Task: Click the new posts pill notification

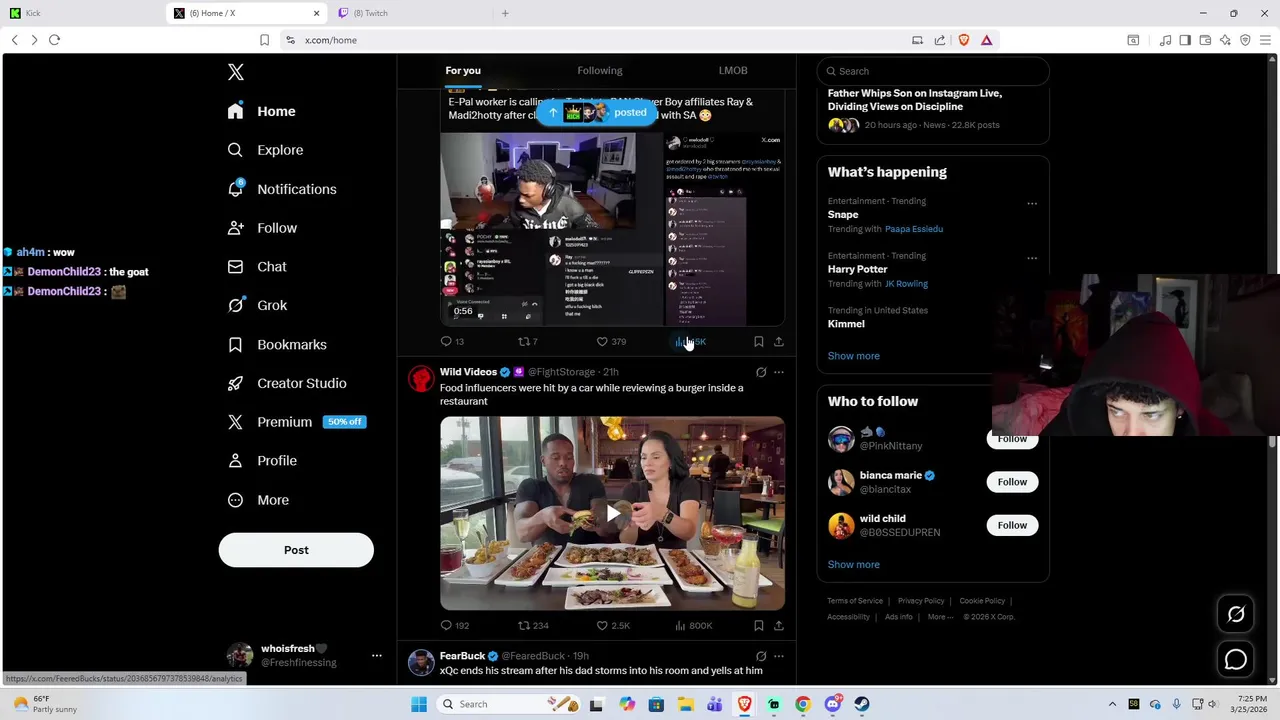Action: [597, 113]
